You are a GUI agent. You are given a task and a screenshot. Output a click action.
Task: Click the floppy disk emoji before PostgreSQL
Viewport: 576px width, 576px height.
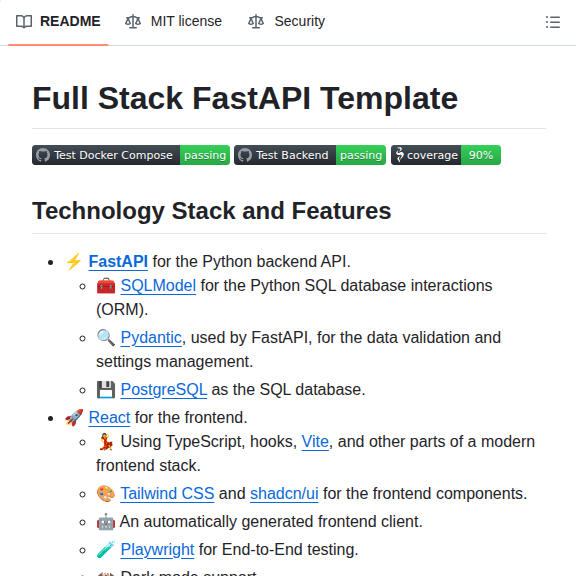point(106,390)
